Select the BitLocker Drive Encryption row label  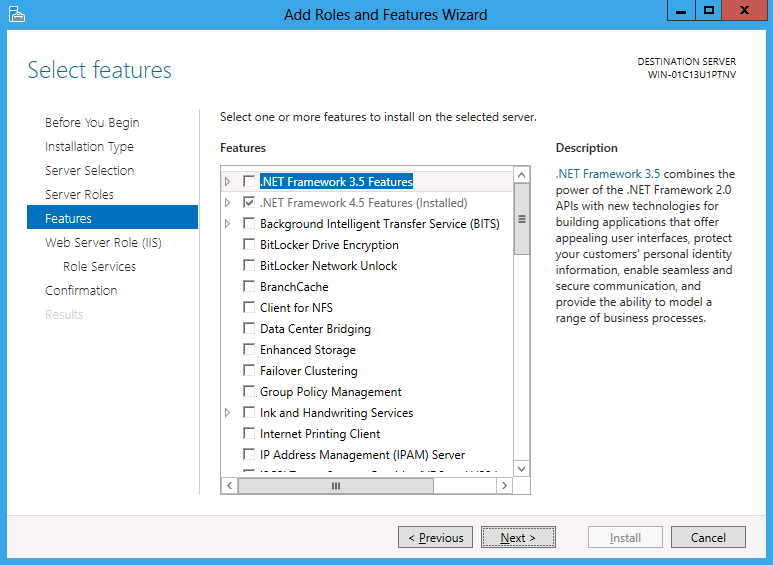(329, 245)
